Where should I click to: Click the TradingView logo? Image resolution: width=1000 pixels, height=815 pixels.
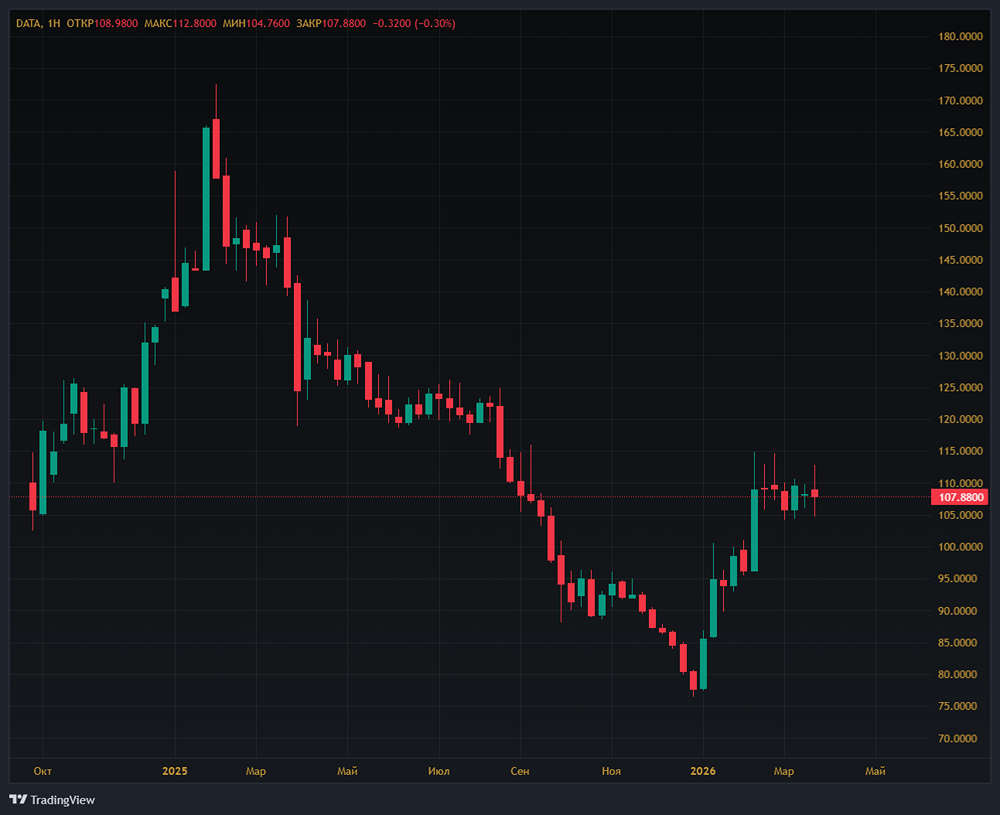[x=52, y=800]
